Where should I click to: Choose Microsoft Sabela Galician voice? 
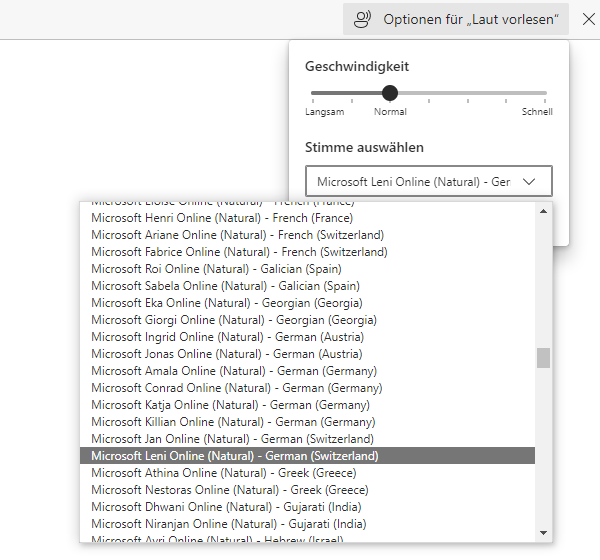307,286
